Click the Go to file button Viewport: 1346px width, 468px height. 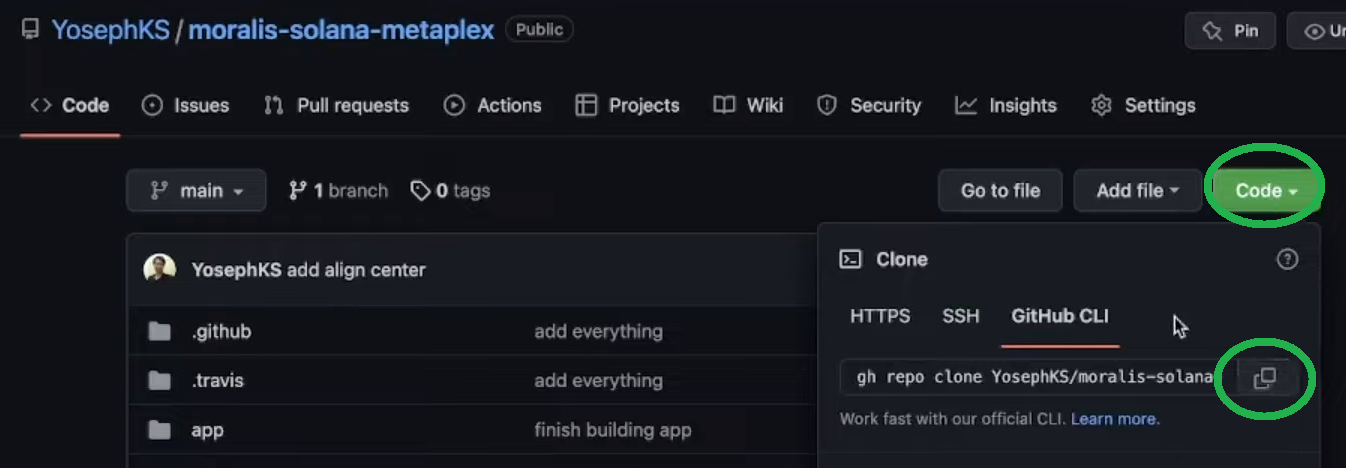(x=1000, y=190)
